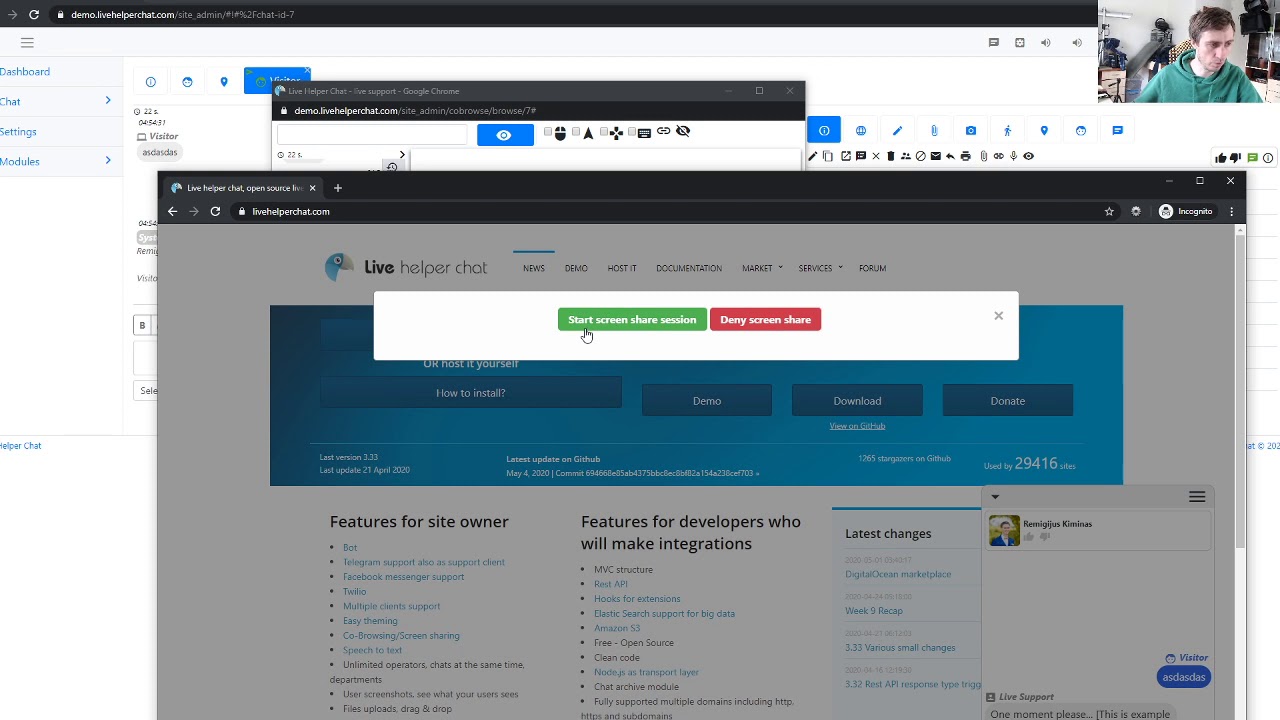Open the hamburger menu in the admin panel
The height and width of the screenshot is (720, 1280).
pyautogui.click(x=27, y=43)
